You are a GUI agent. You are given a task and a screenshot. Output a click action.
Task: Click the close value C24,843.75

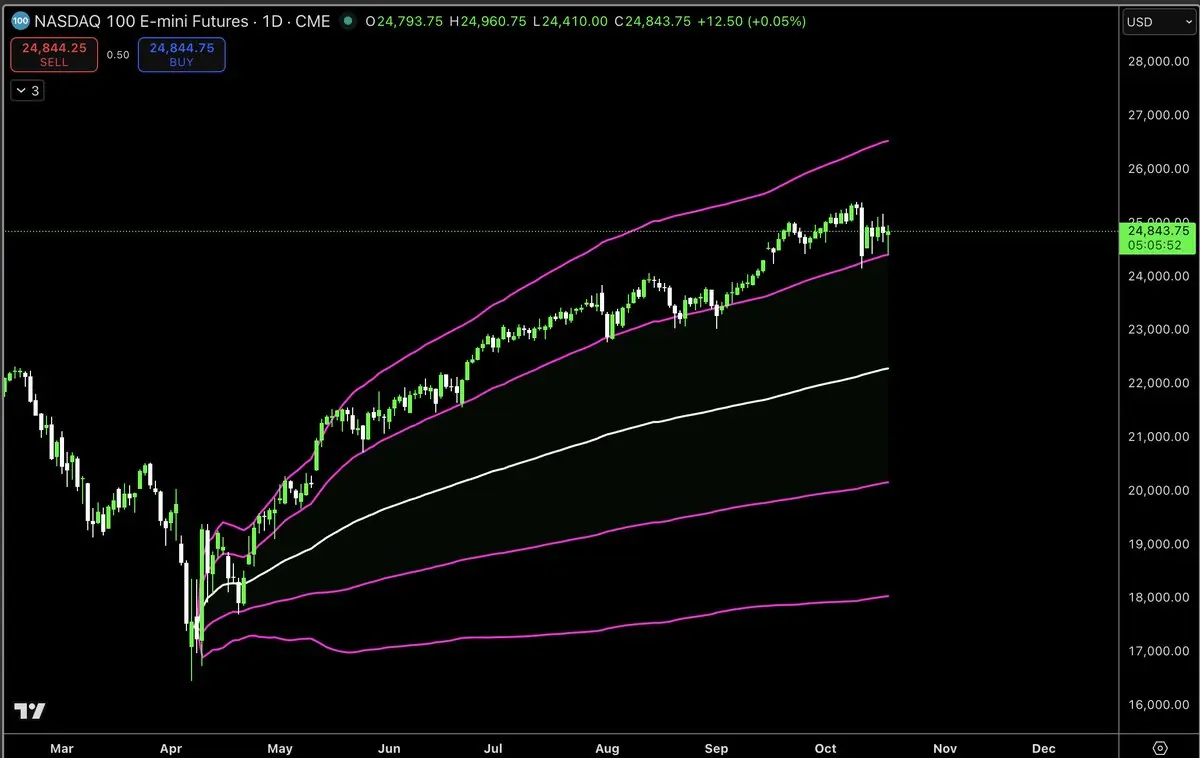(x=651, y=21)
